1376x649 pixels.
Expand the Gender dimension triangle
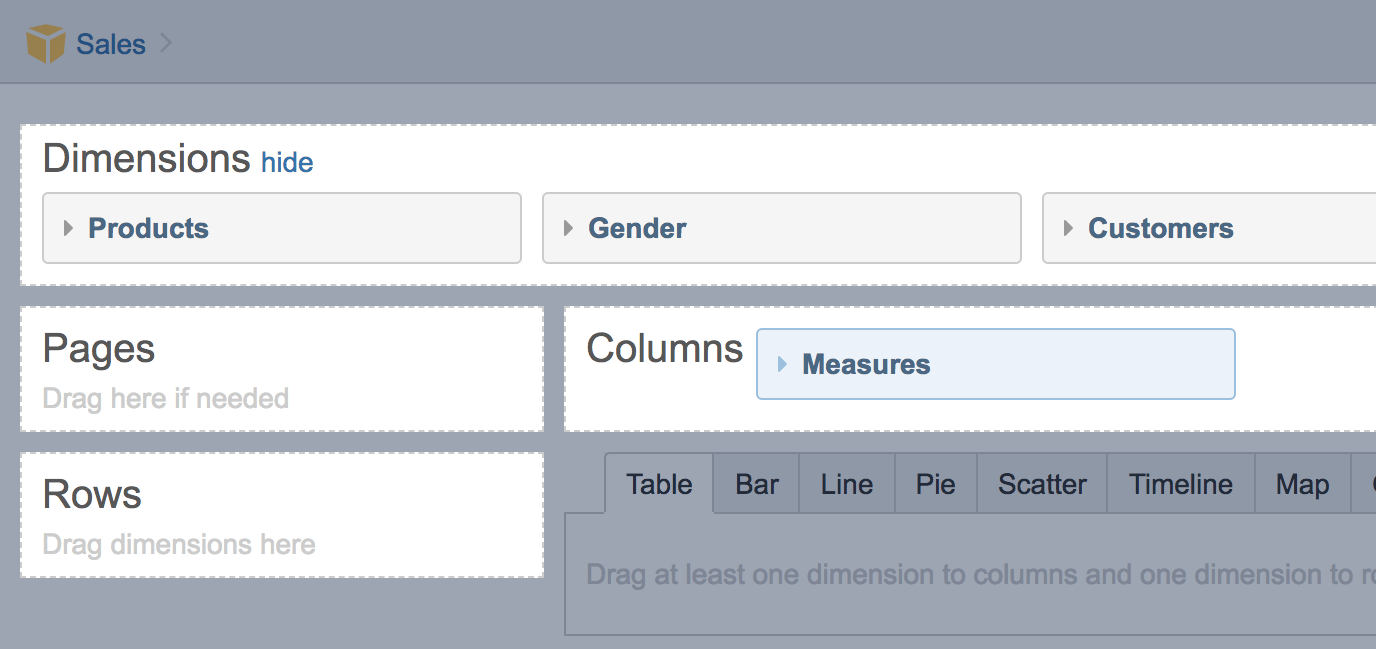point(568,228)
